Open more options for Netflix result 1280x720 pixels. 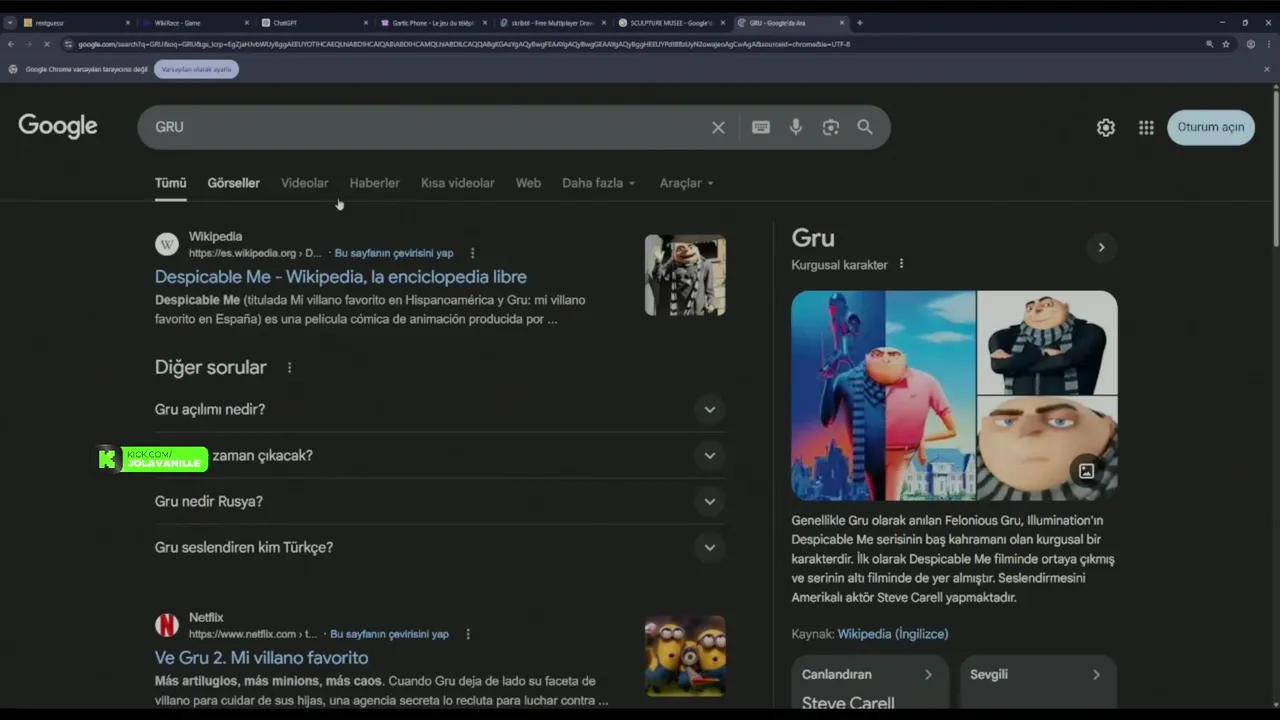(468, 634)
